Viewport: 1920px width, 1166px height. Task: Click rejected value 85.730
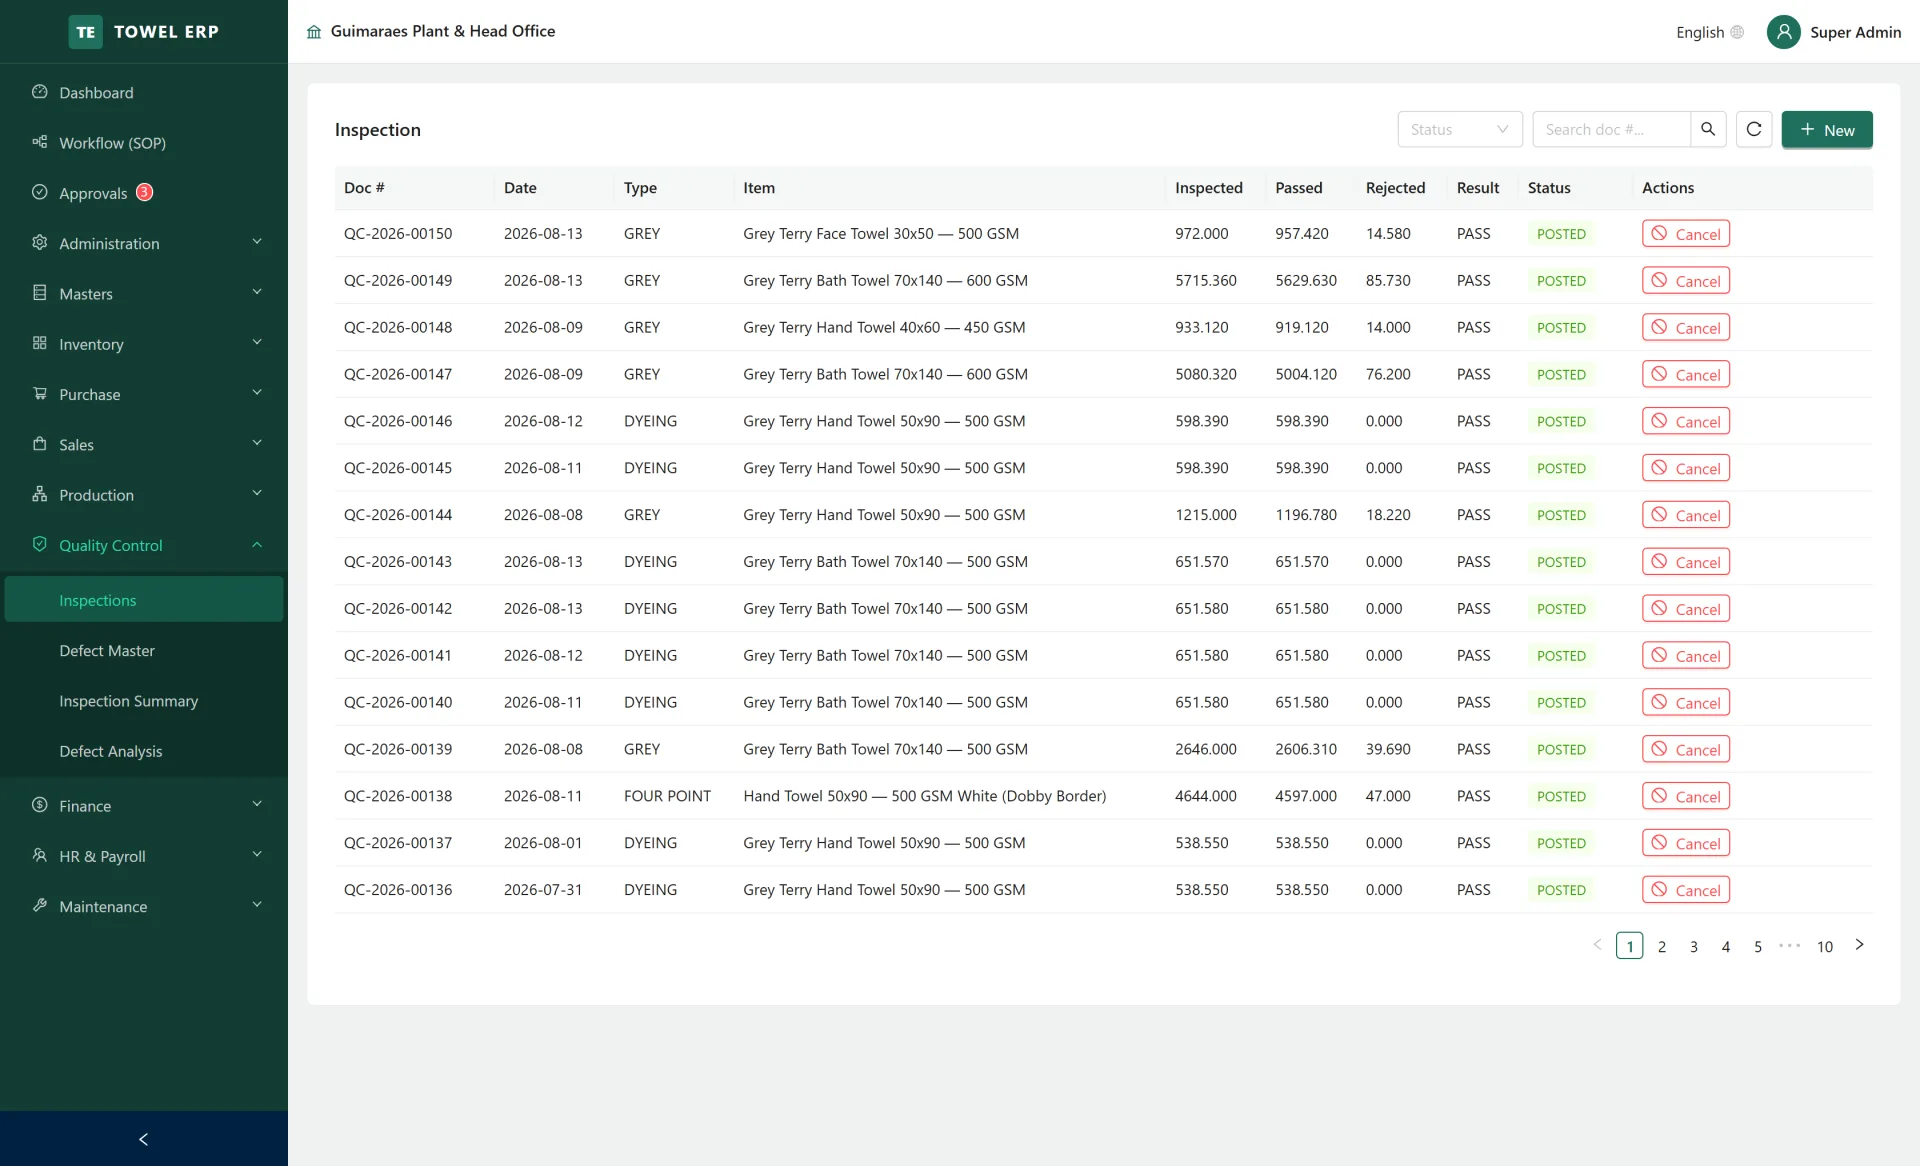pyautogui.click(x=1388, y=281)
